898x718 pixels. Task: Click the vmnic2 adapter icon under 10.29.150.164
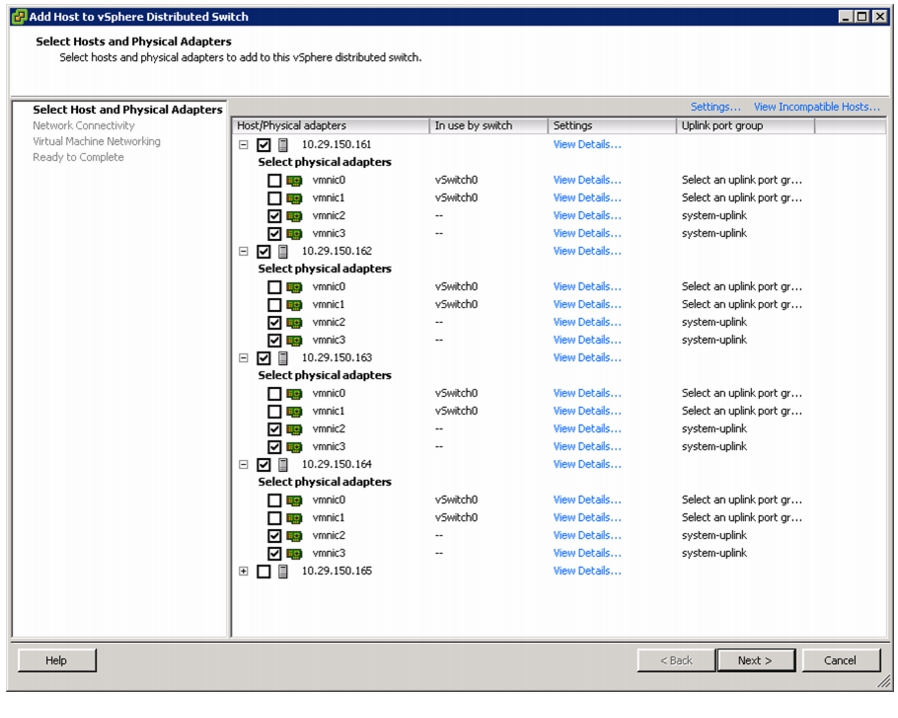point(294,536)
